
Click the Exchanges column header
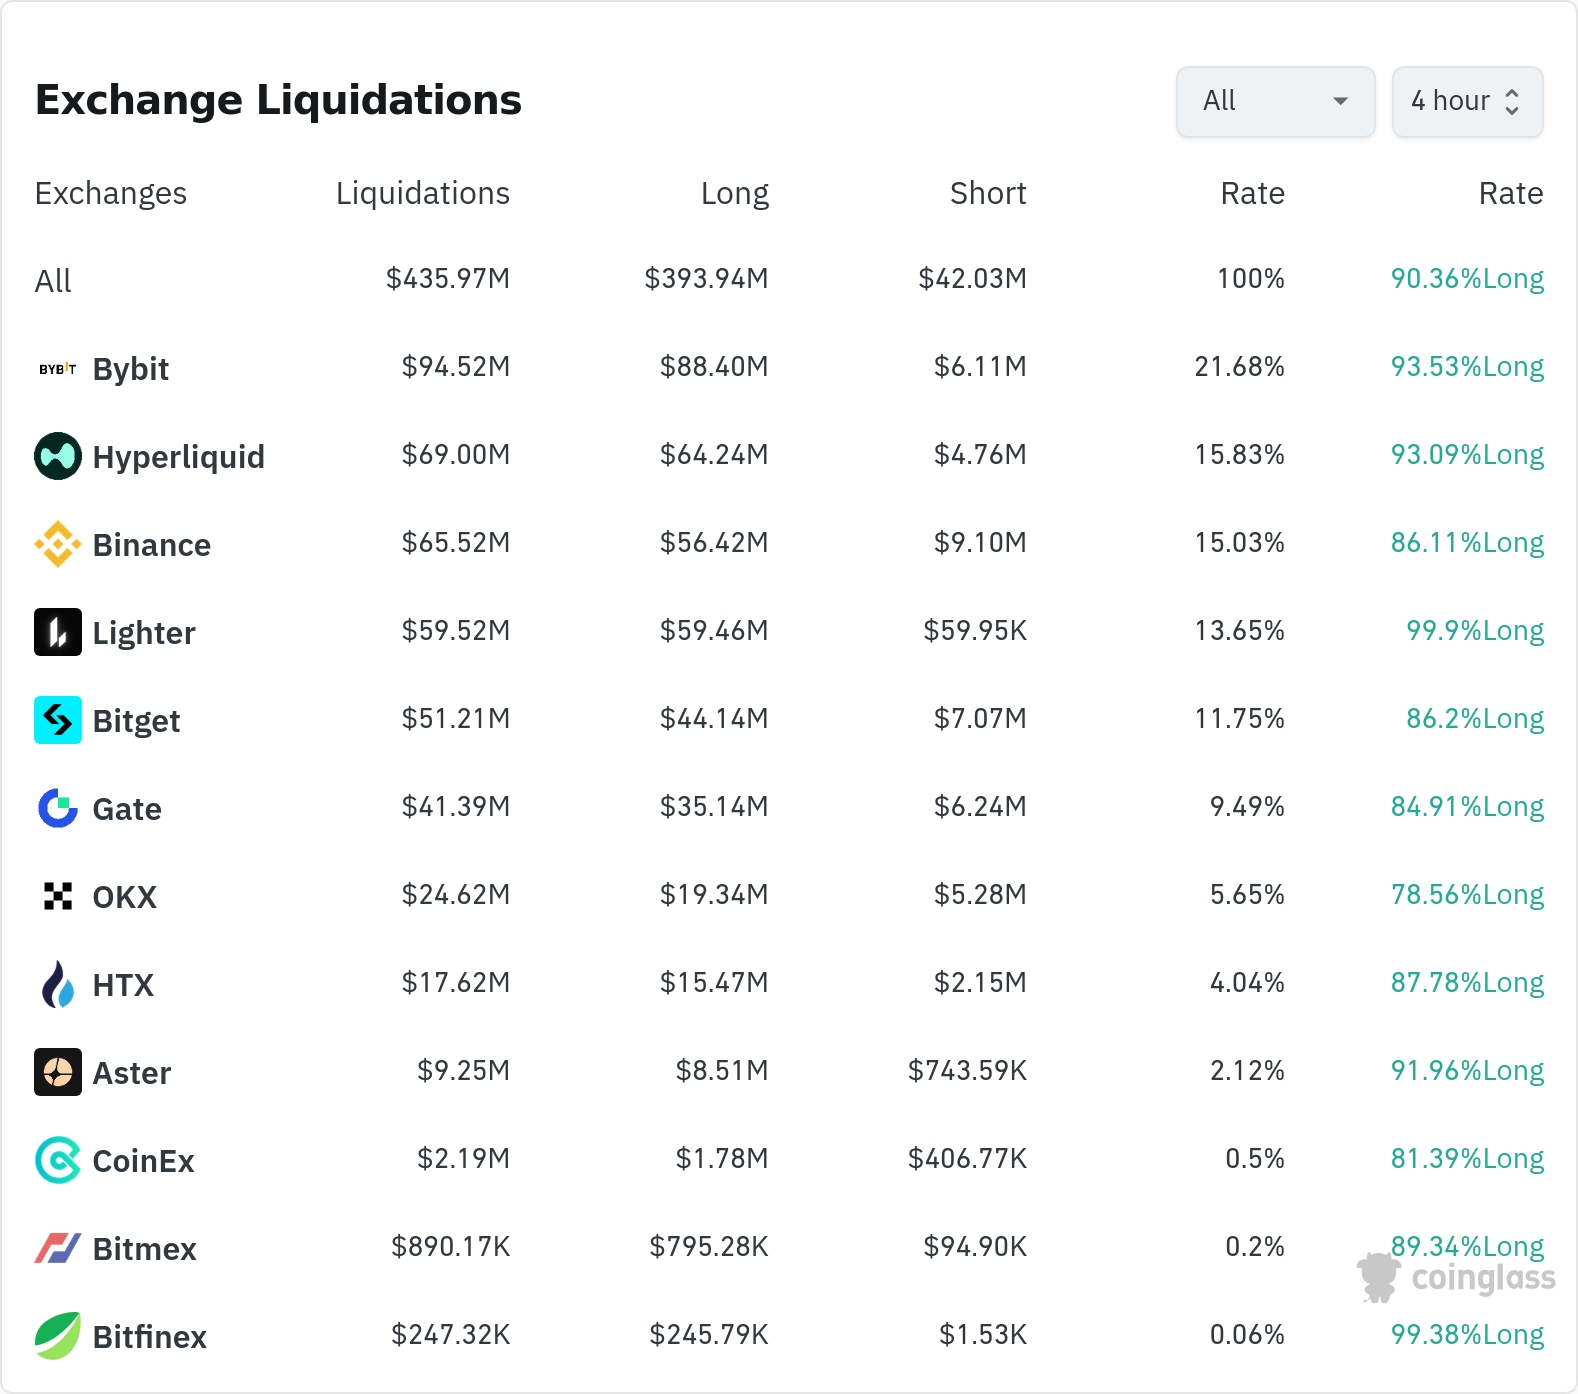click(111, 193)
